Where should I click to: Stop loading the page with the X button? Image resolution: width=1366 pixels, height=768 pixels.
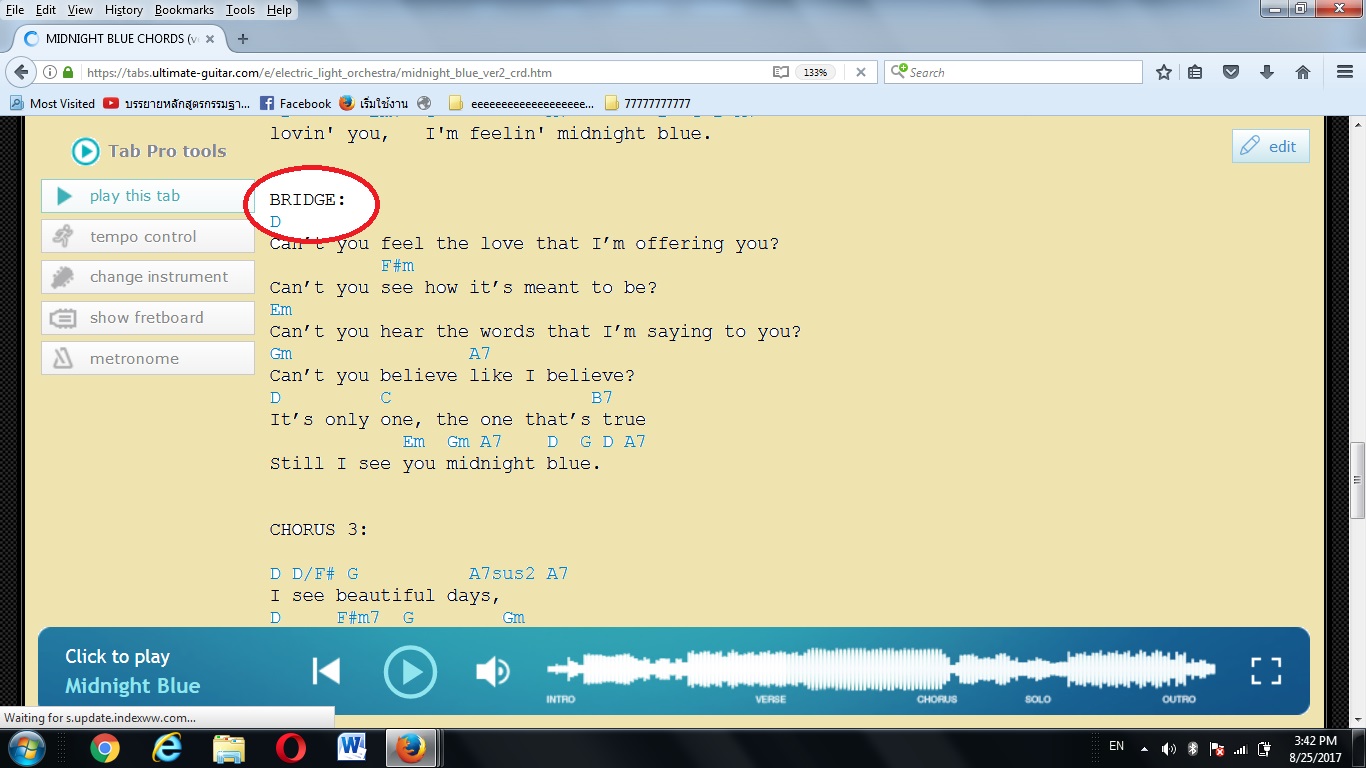pos(860,72)
